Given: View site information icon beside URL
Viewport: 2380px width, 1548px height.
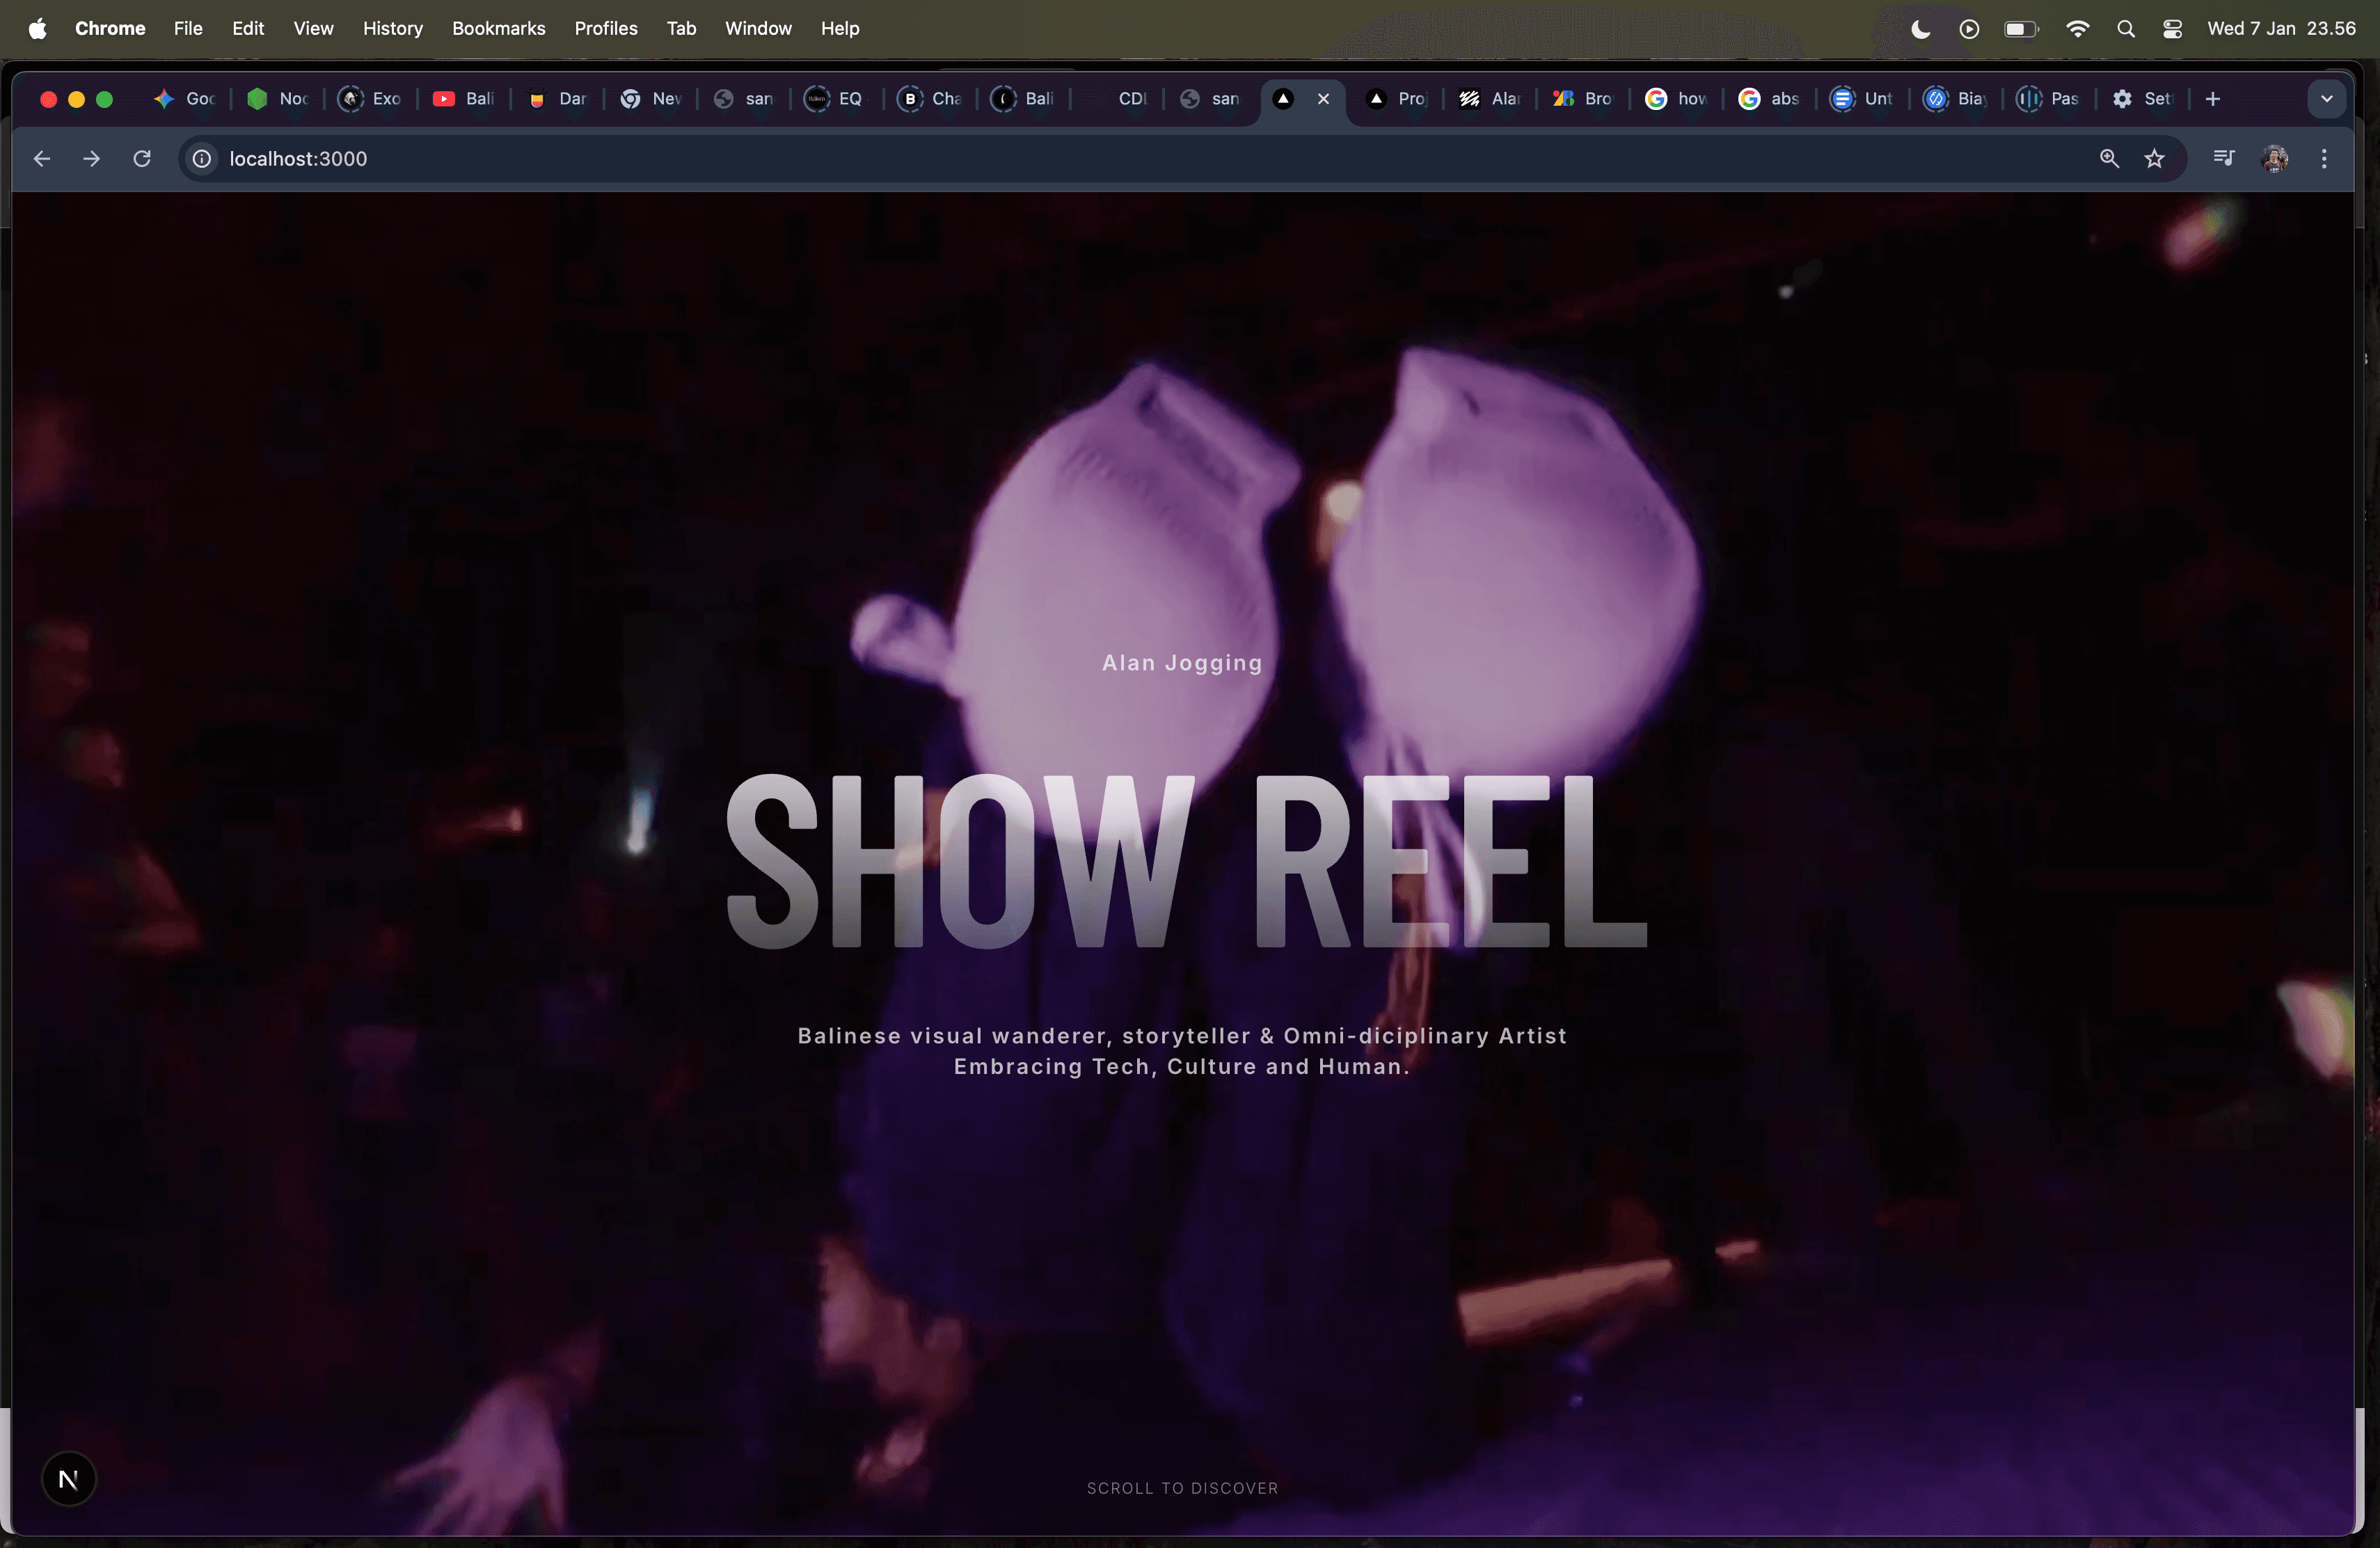Looking at the screenshot, I should click(x=202, y=158).
